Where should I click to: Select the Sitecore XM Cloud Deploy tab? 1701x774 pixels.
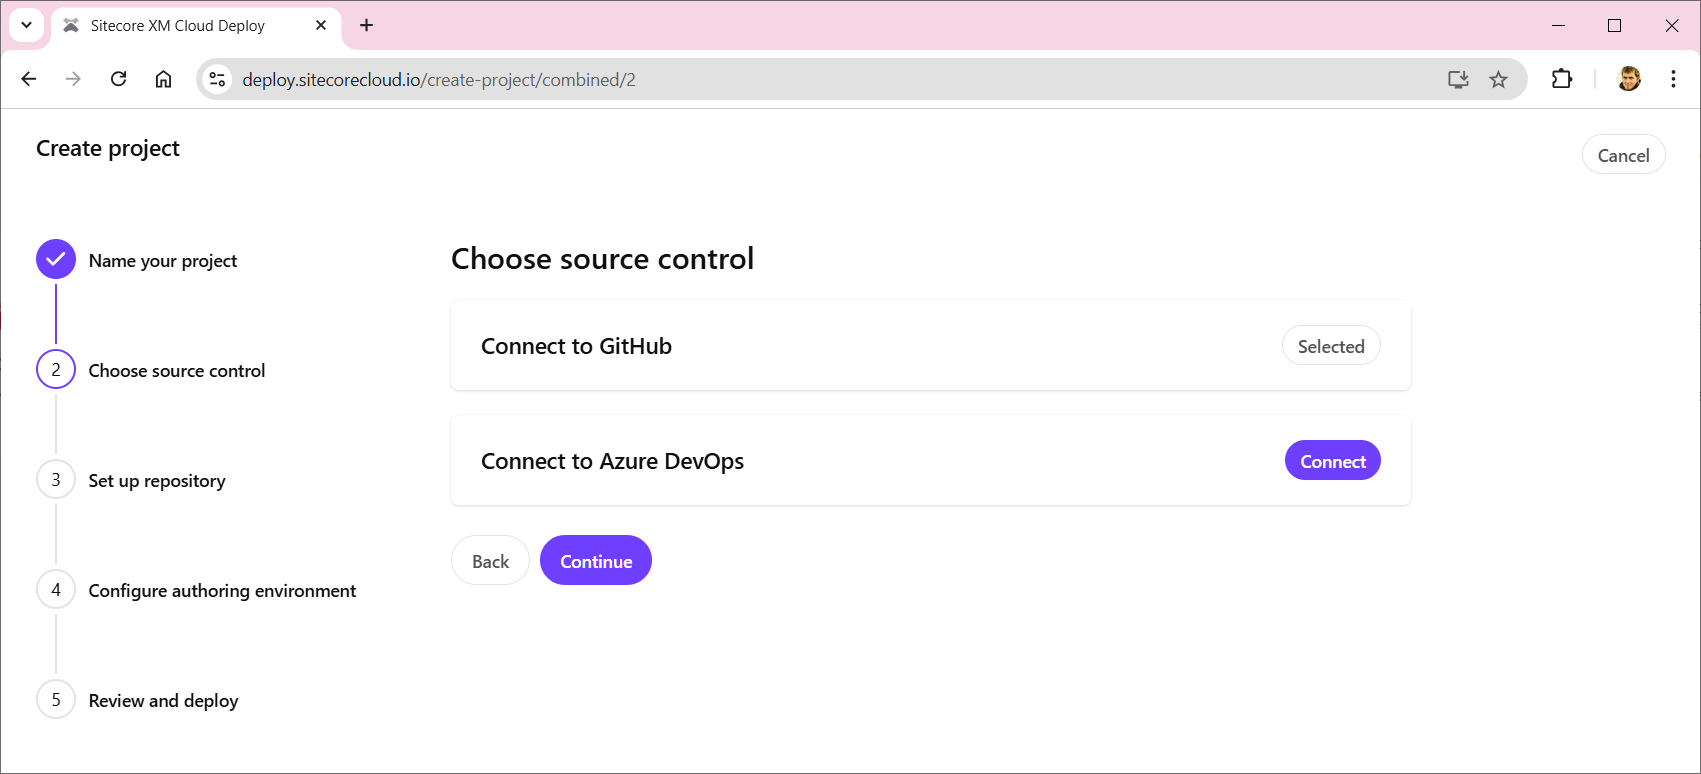click(178, 26)
